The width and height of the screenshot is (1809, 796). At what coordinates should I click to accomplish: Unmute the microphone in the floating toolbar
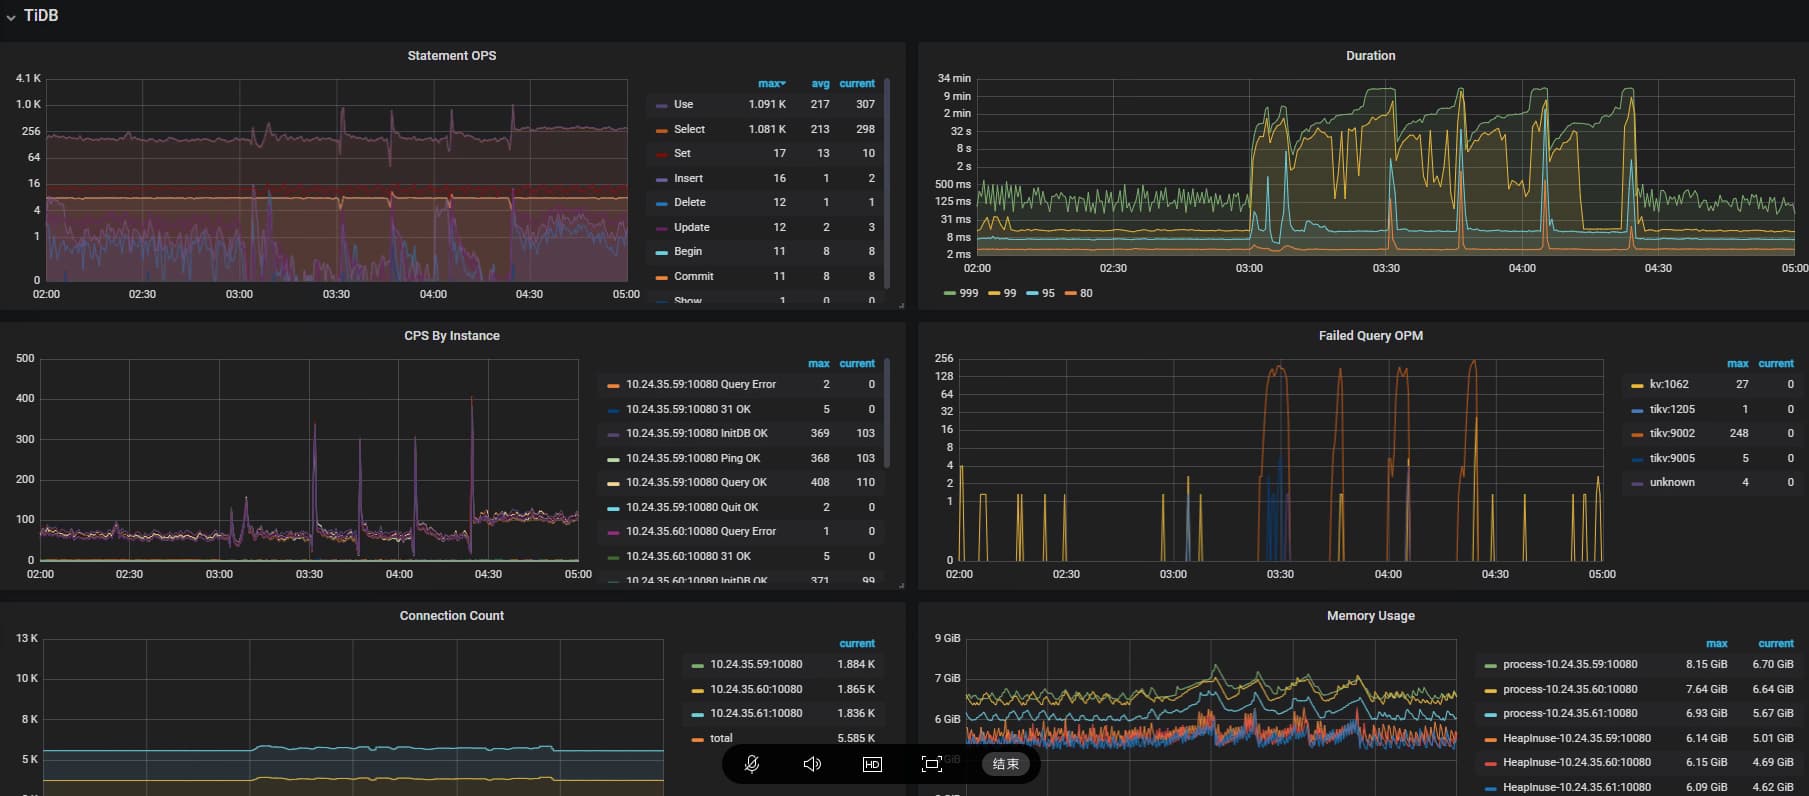pos(752,764)
